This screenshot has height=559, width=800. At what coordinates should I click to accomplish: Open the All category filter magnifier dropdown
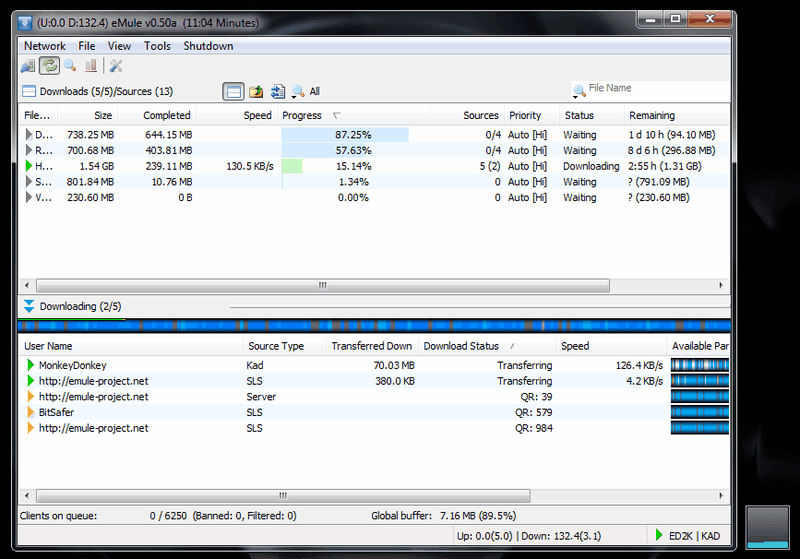point(298,92)
